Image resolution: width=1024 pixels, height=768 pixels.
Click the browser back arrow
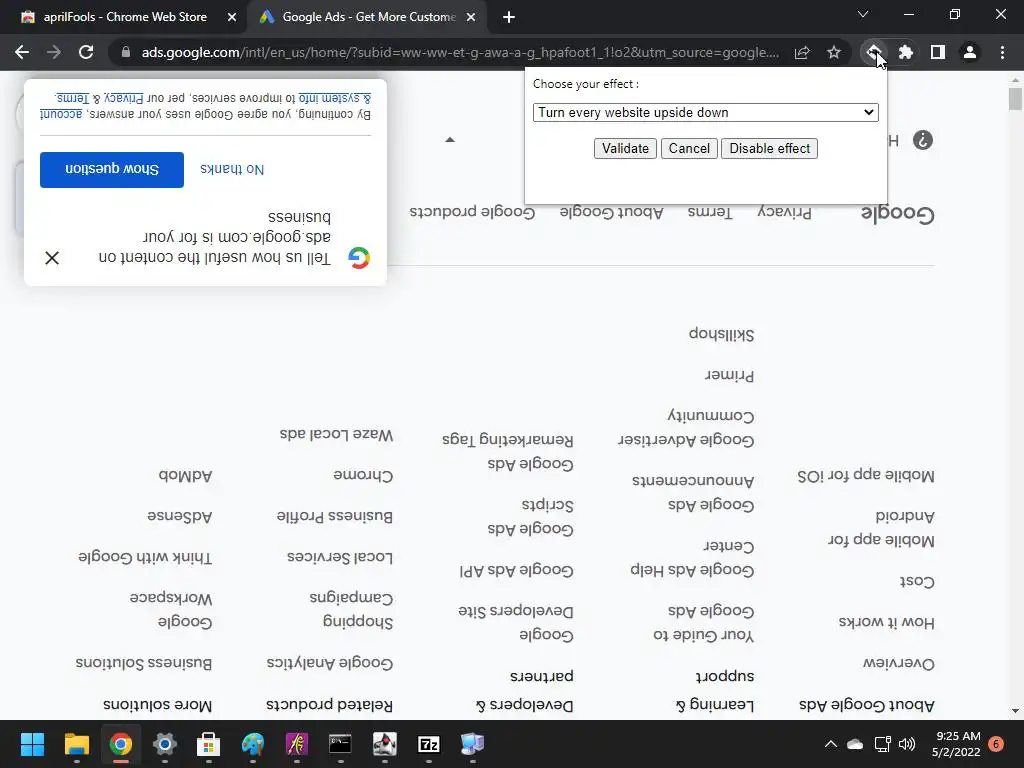[x=22, y=52]
